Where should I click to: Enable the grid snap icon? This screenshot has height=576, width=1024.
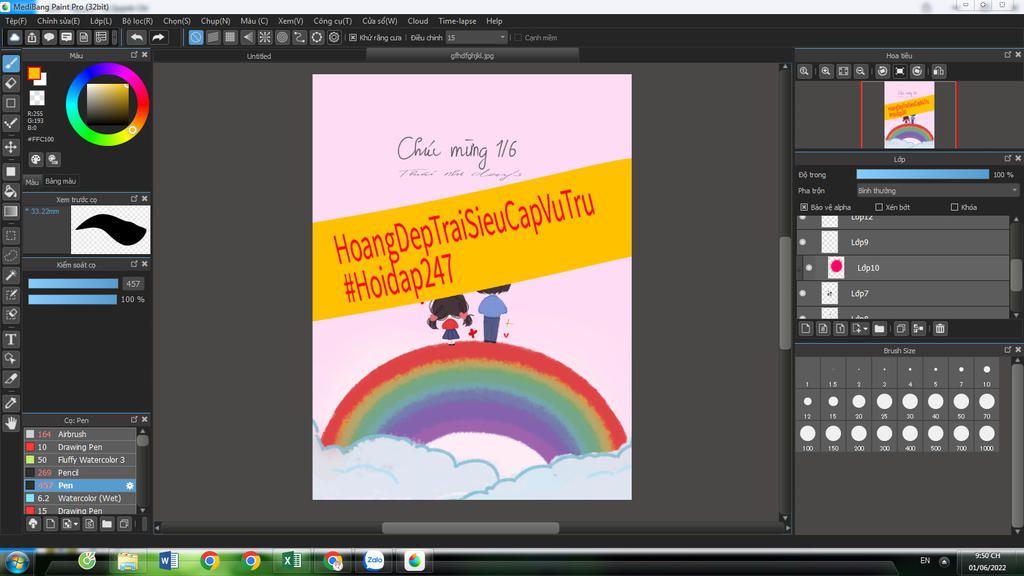pos(230,37)
